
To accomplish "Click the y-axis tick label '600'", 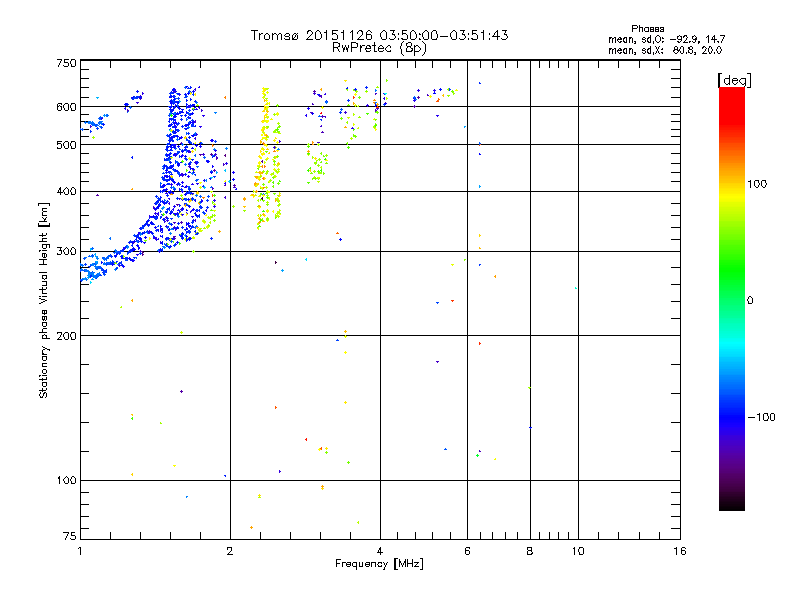I will [x=66, y=107].
